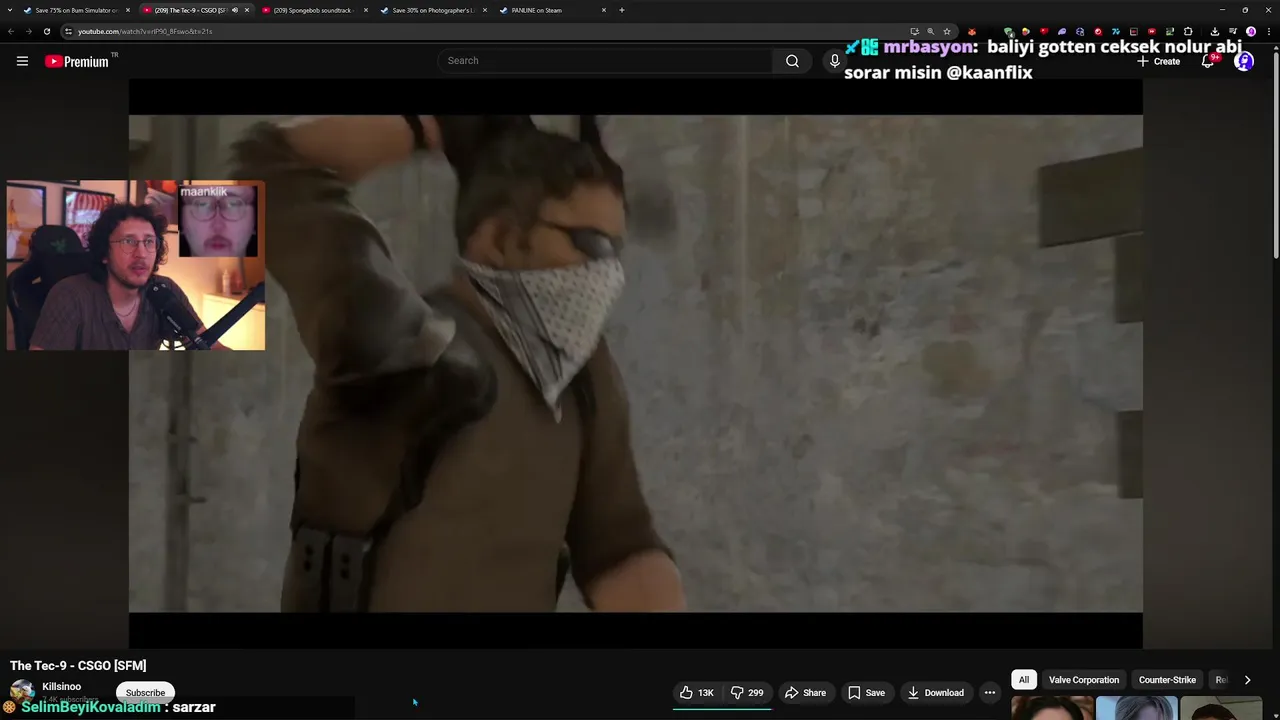Reload the page in the browser

[46, 31]
